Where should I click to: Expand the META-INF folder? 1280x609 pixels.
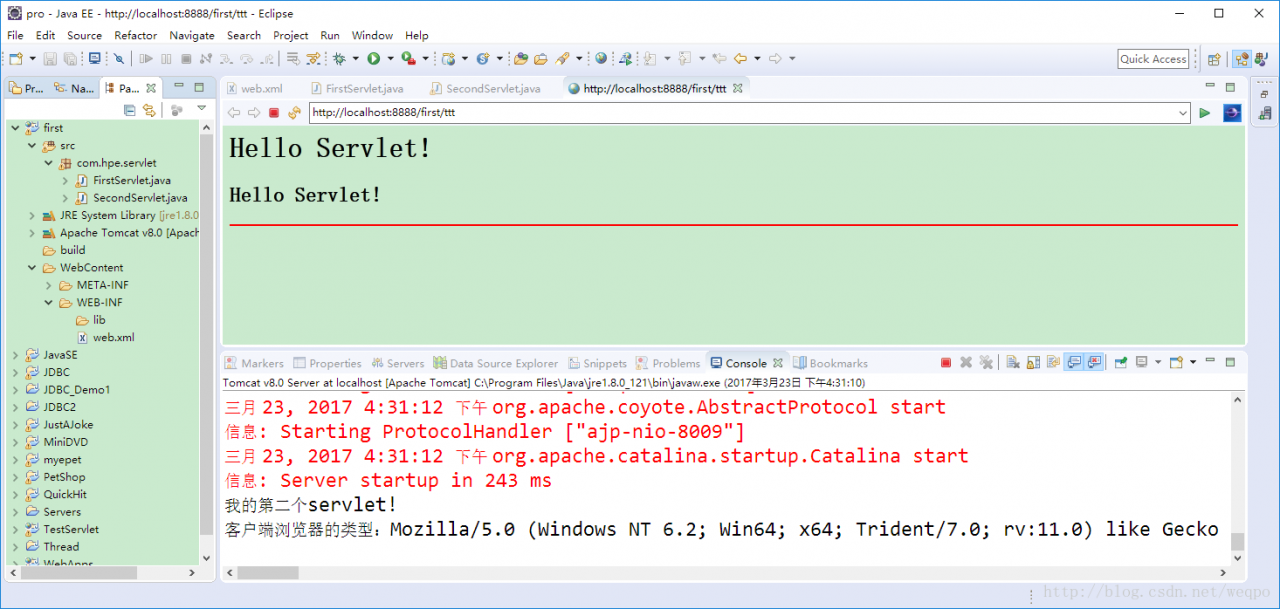(49, 285)
